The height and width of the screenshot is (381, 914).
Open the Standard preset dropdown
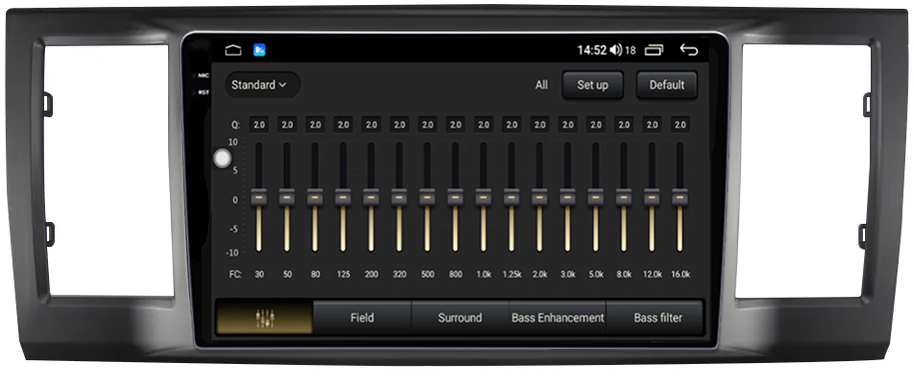point(262,85)
